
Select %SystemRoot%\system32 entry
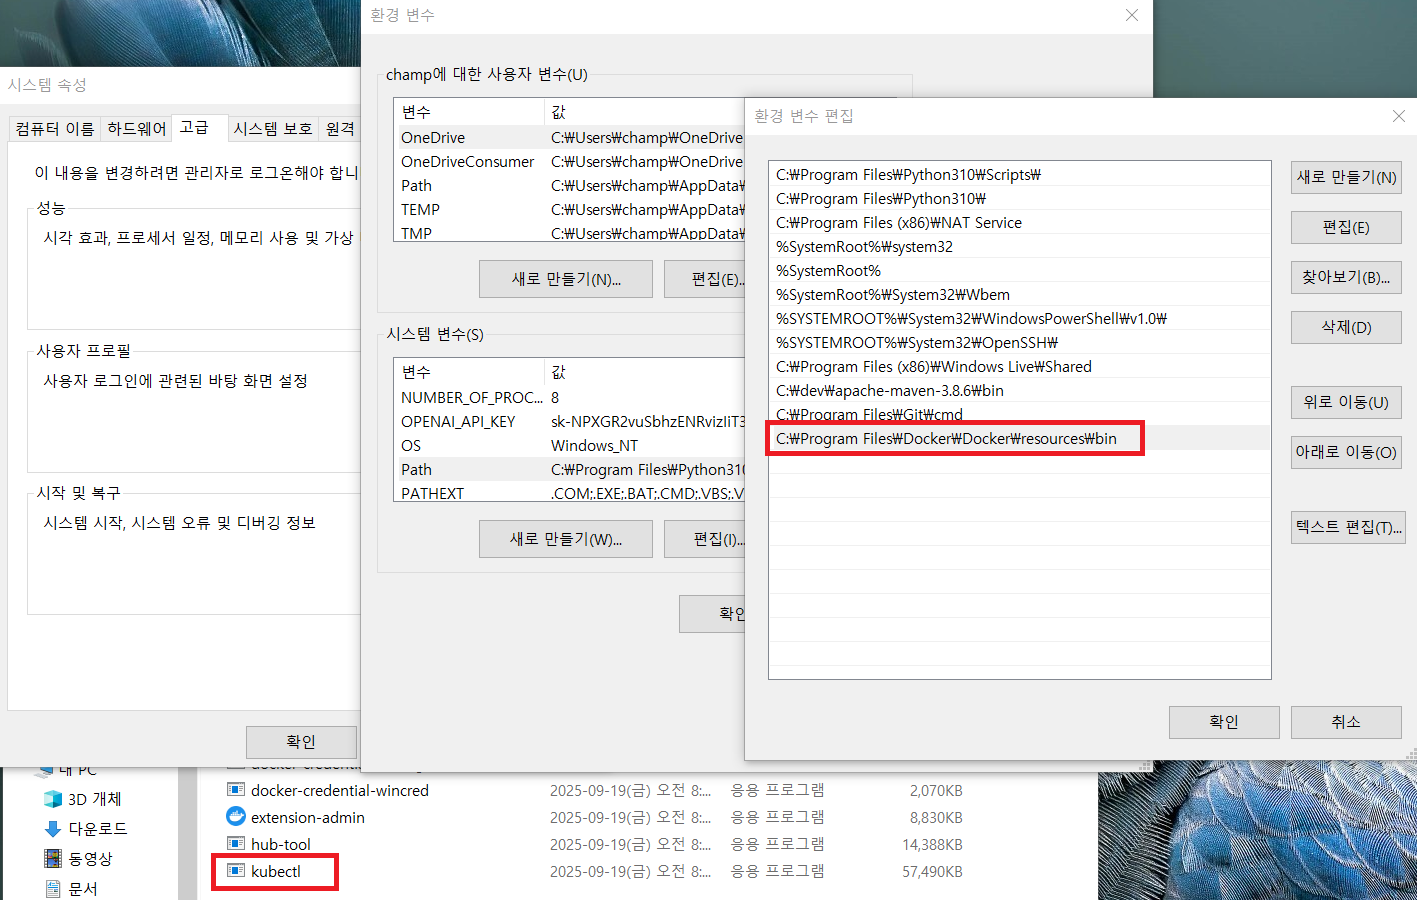1019,246
